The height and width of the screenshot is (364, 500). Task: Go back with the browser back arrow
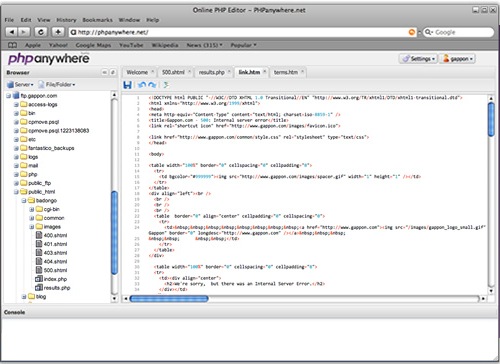point(11,32)
